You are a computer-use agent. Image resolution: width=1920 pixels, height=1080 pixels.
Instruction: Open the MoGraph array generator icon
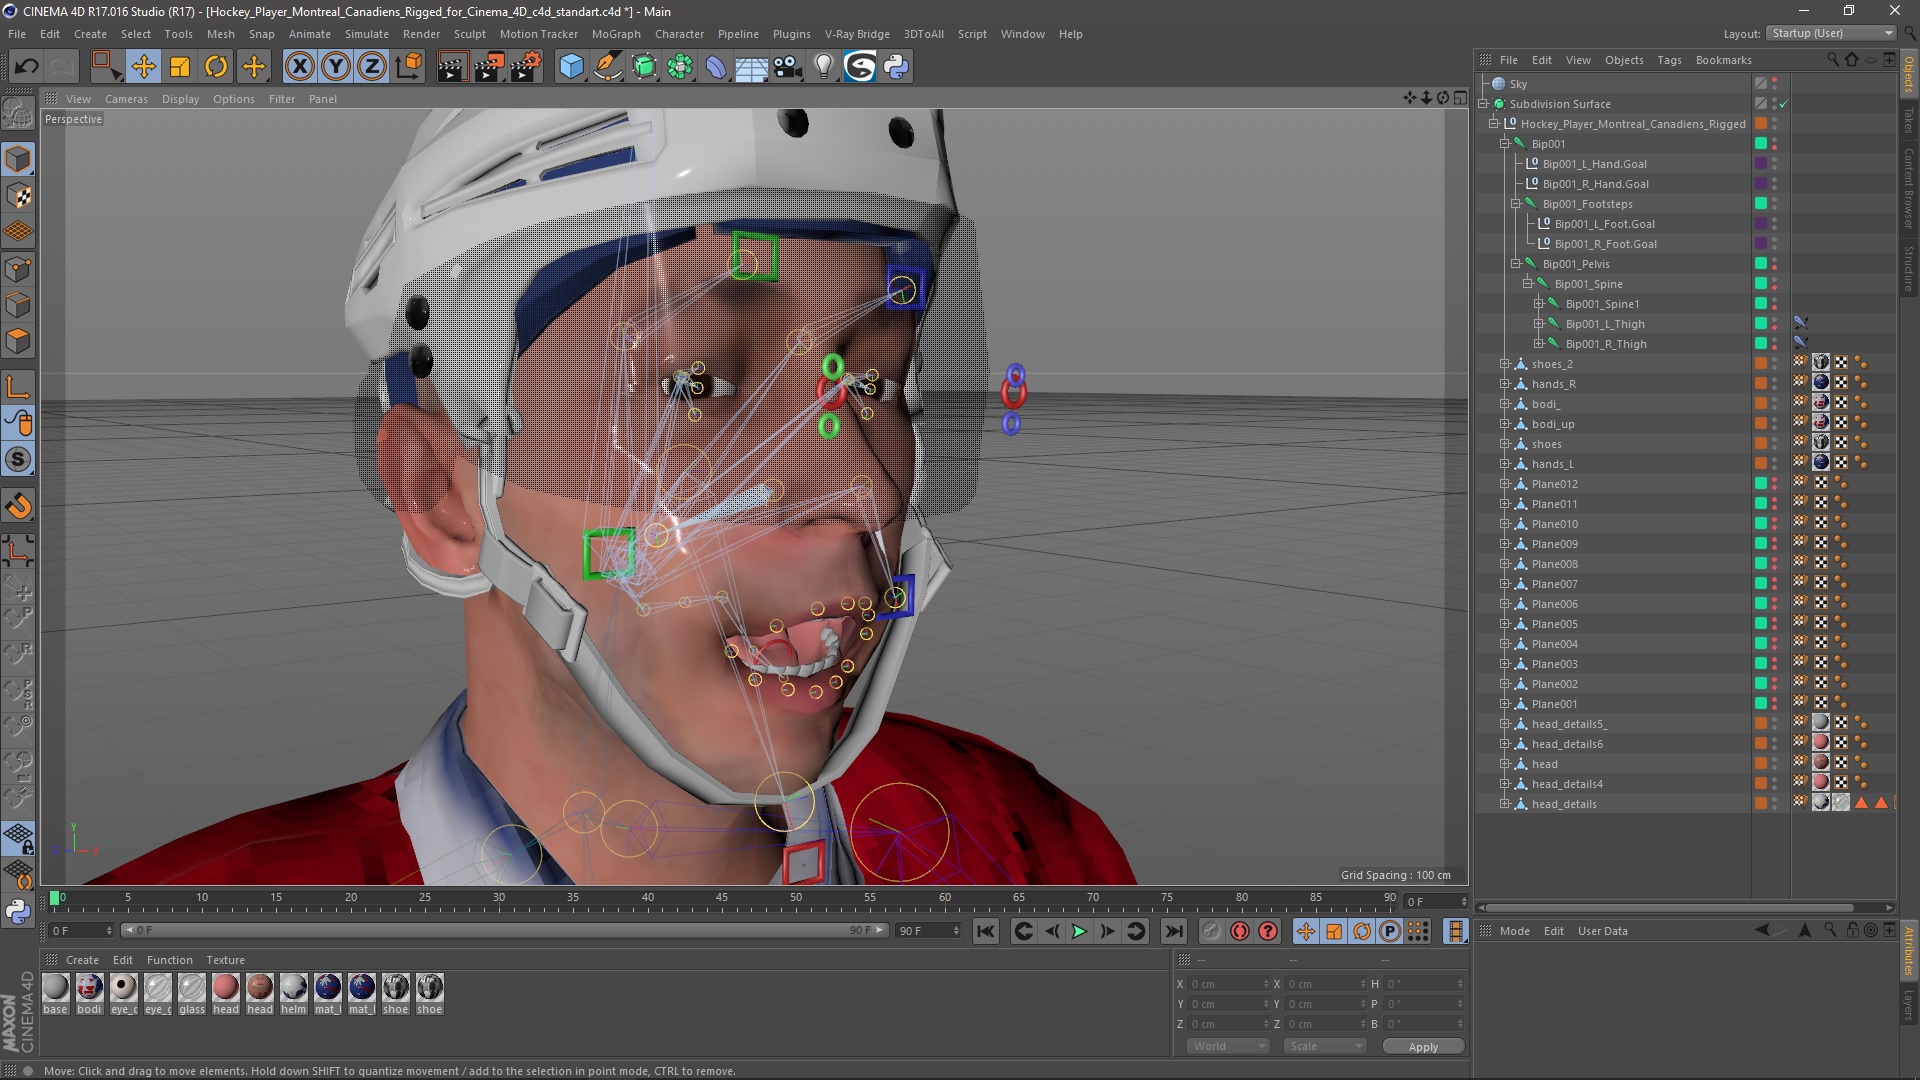[x=680, y=67]
